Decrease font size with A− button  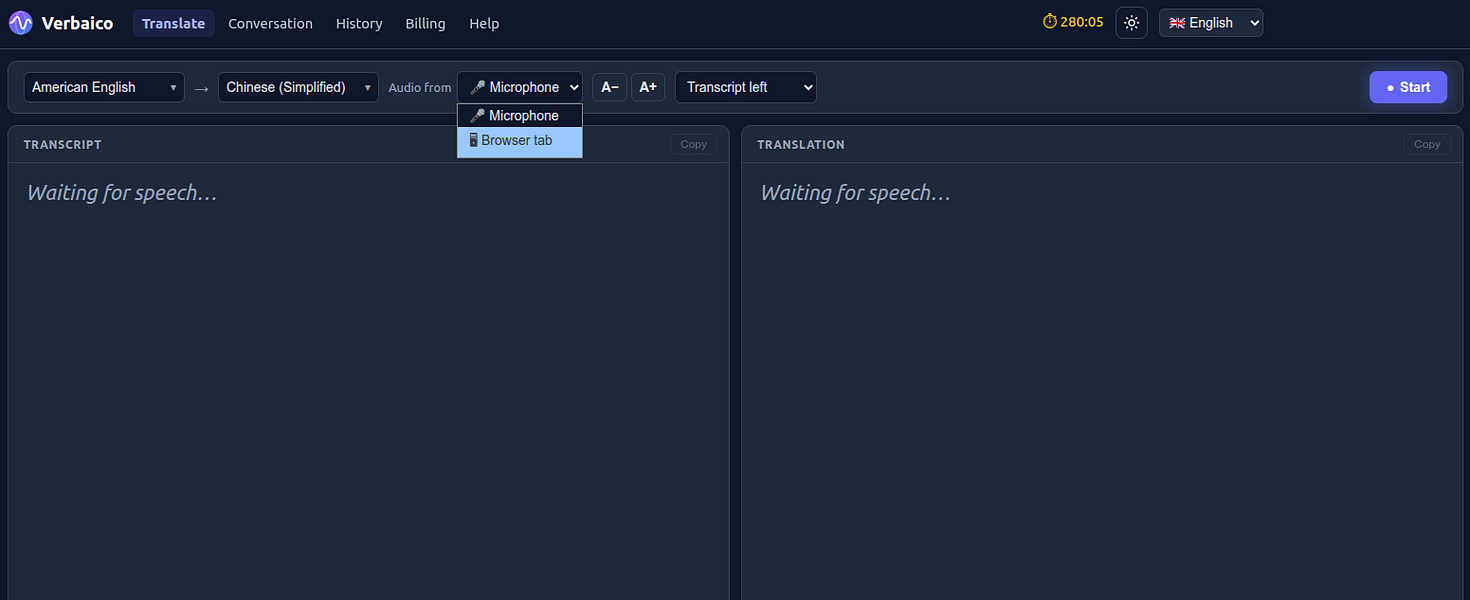(610, 87)
